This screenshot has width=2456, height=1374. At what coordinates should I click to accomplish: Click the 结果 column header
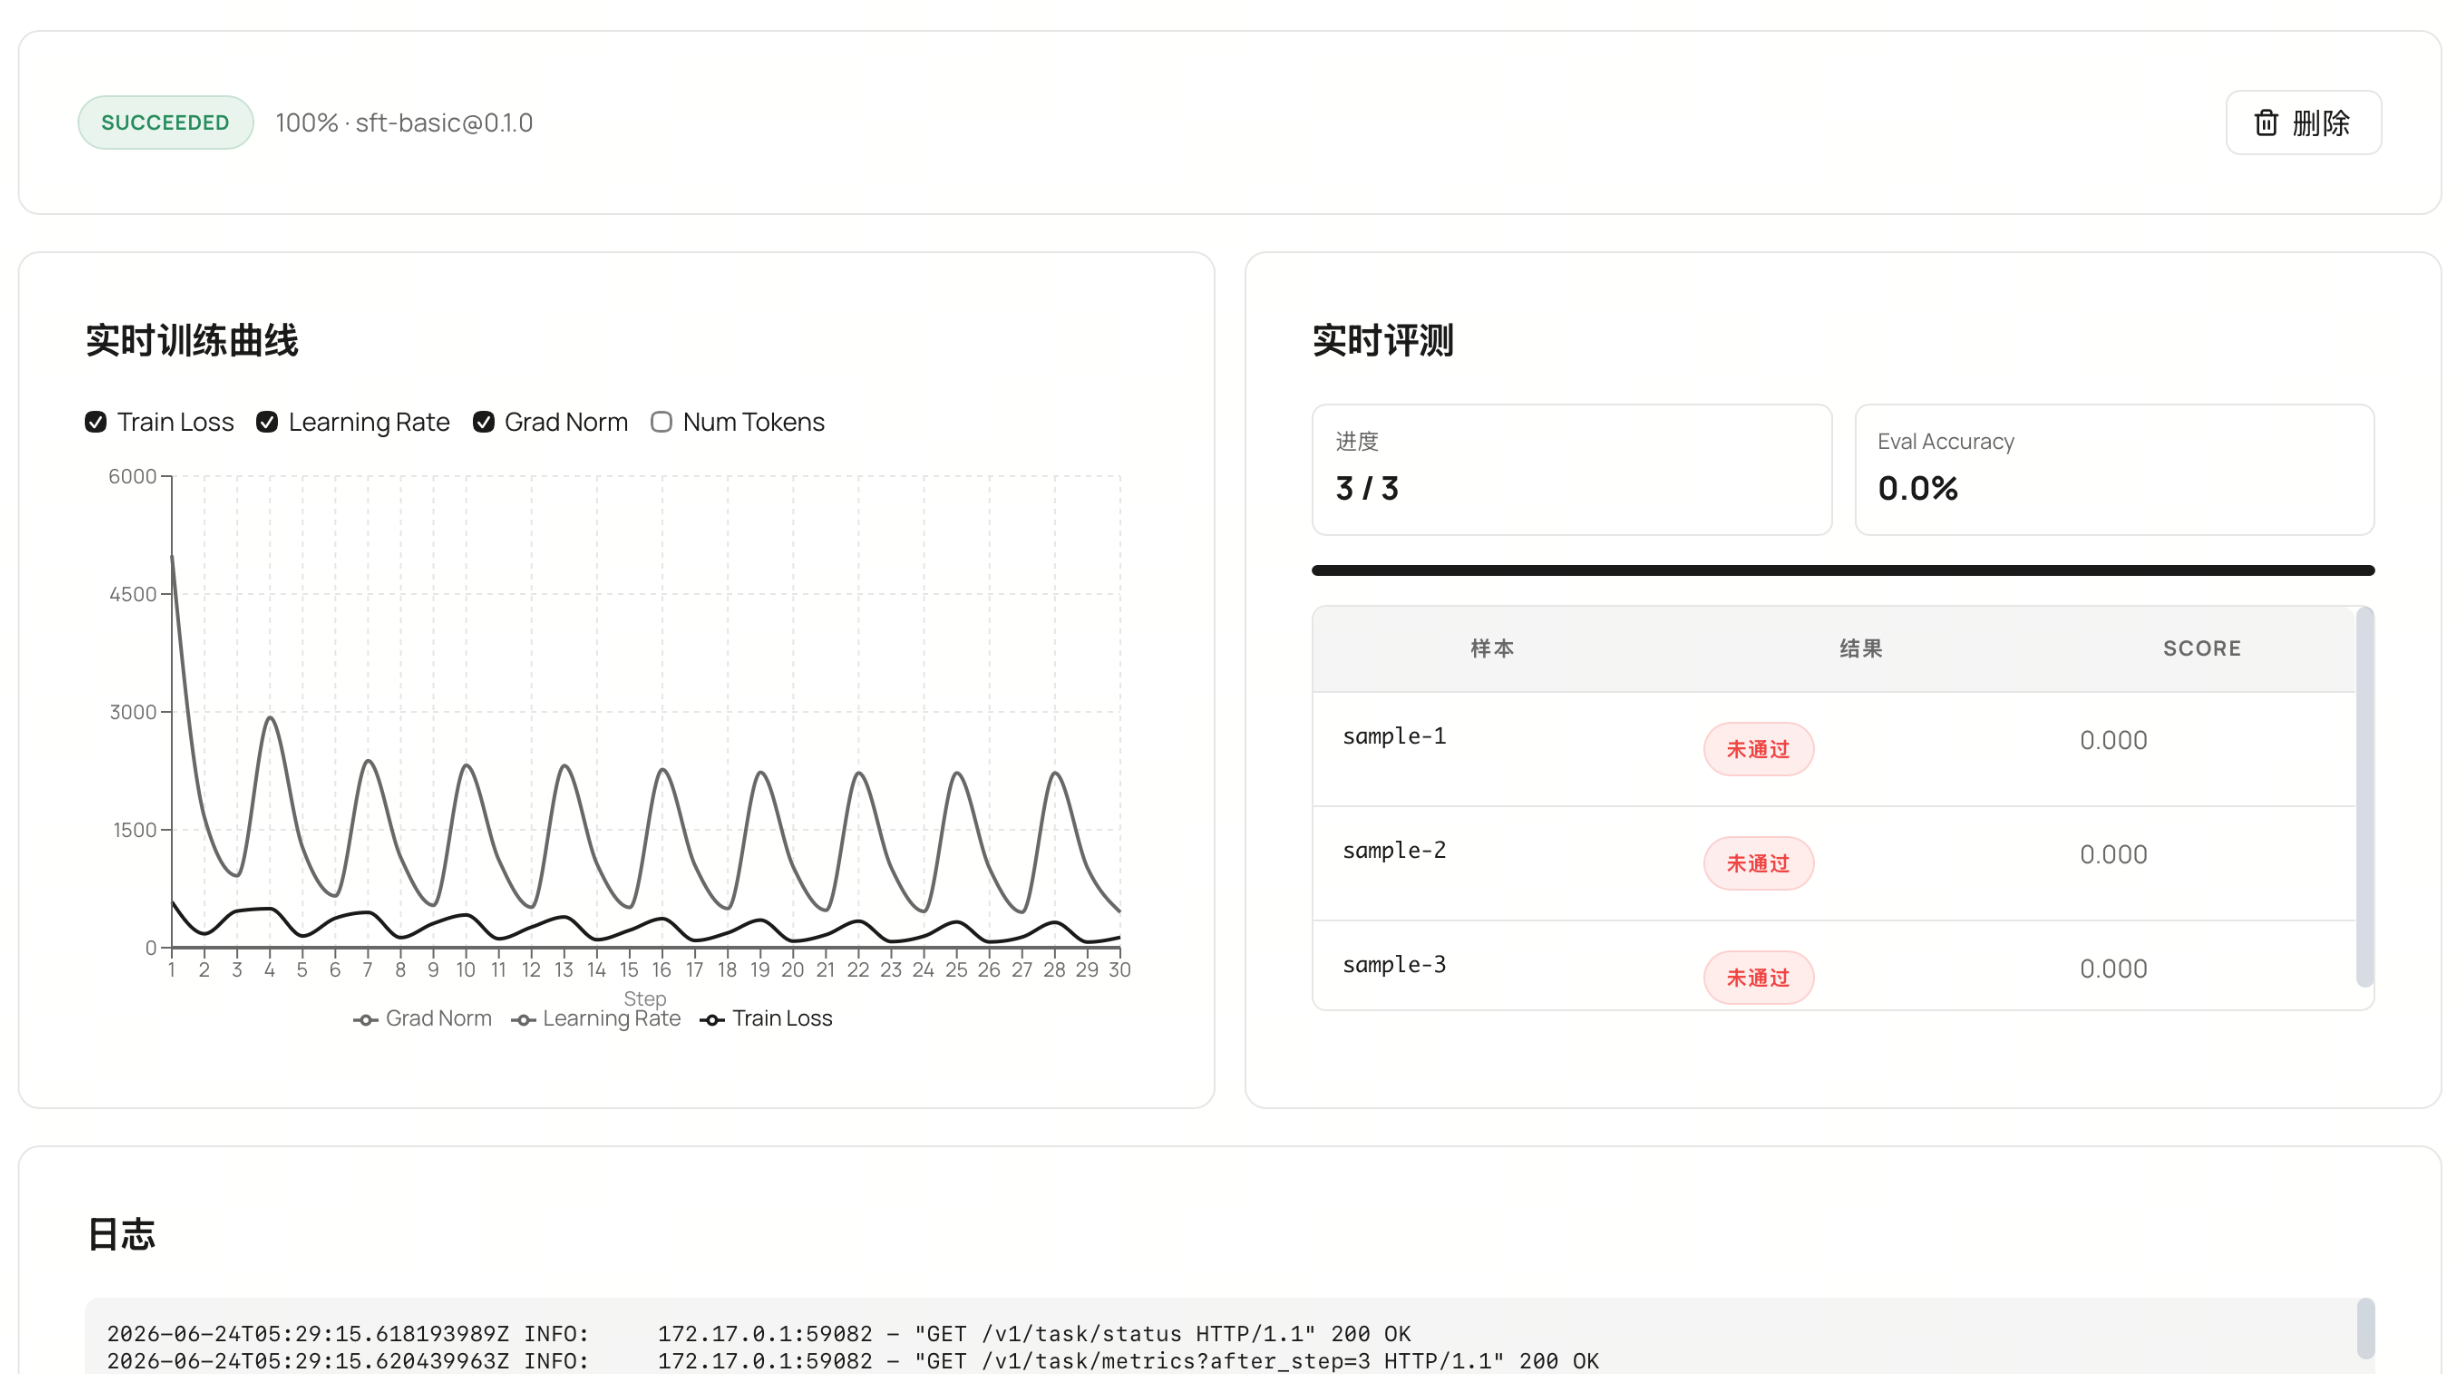(1861, 648)
